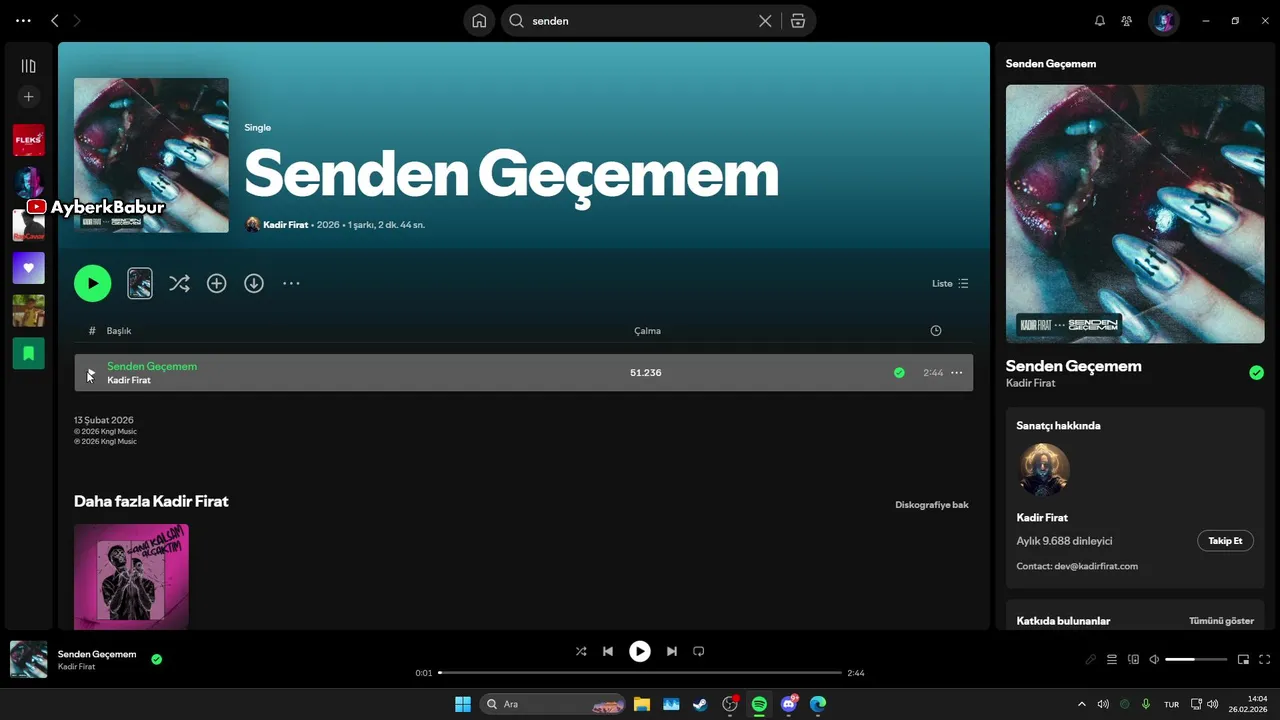Open the green bookmark Your Episodes tile

[x=28, y=353]
